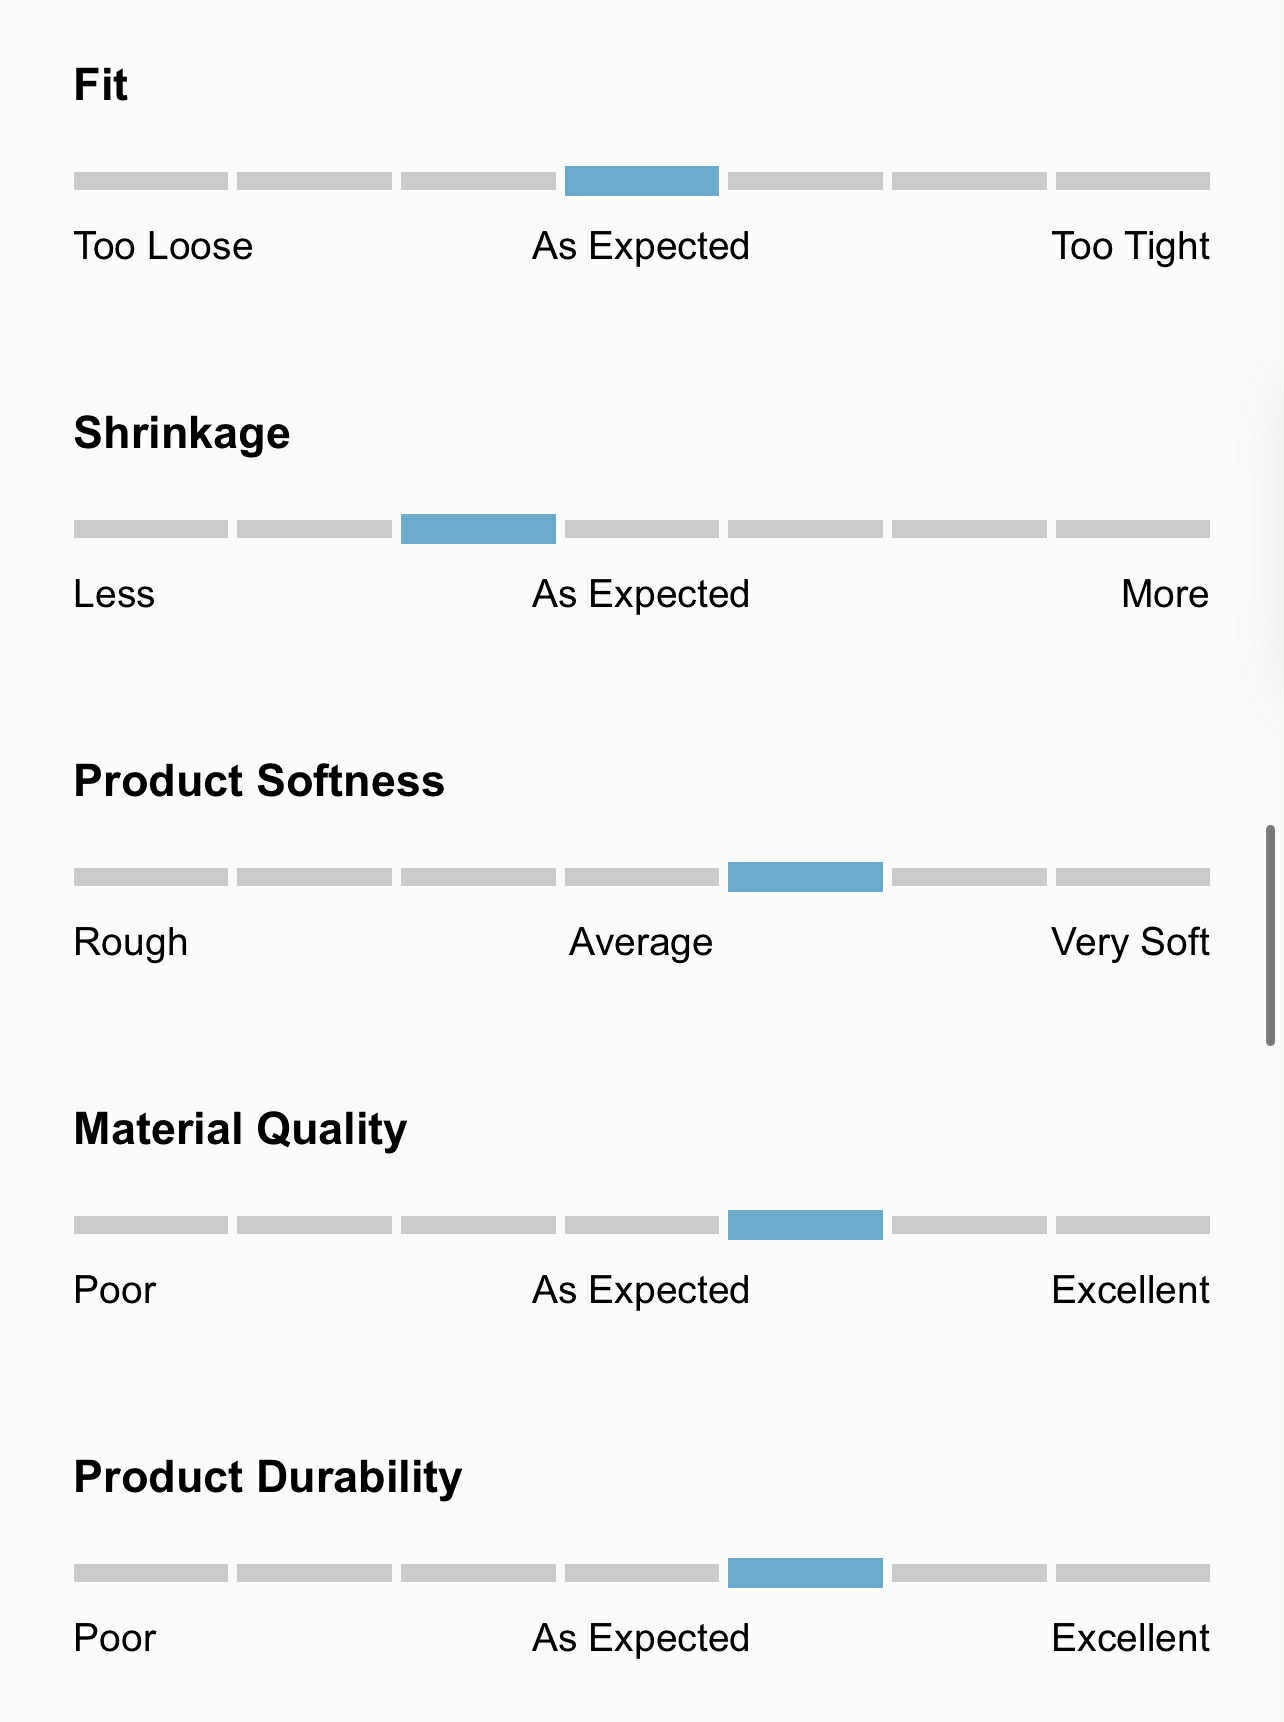
Task: Click the Product Durability heading
Action: coord(268,1477)
